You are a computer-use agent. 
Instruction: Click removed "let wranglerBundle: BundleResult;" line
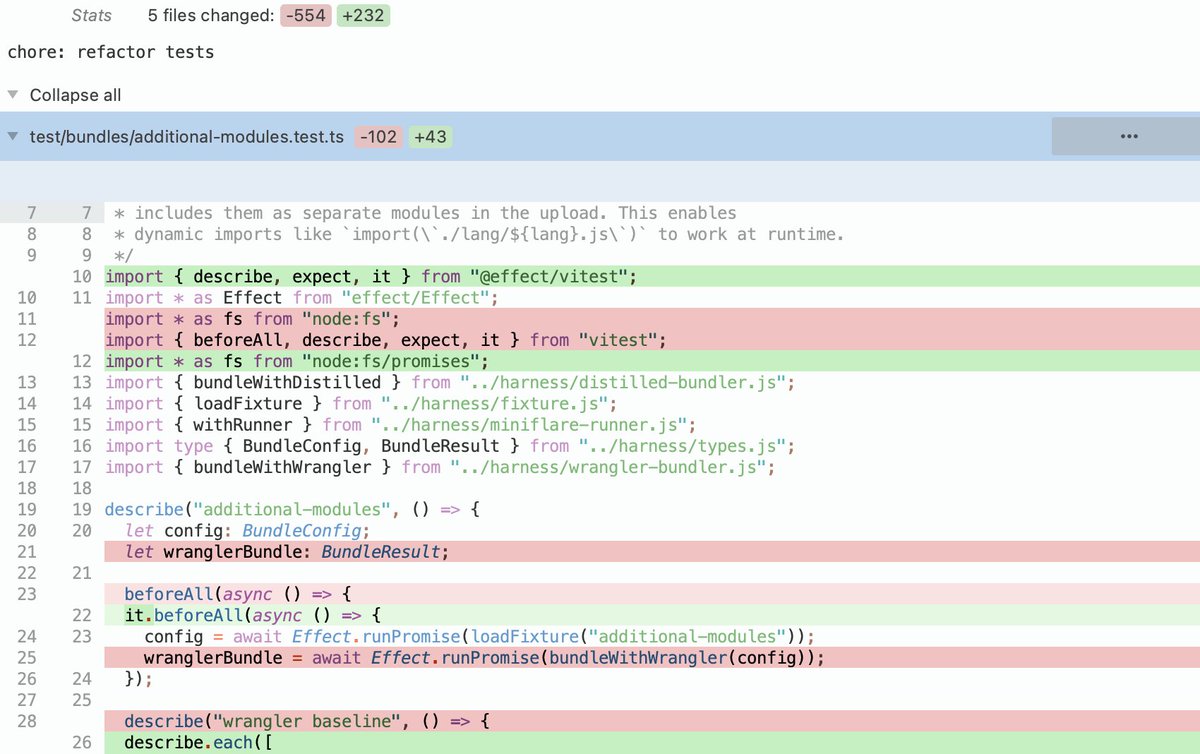pyautogui.click(x=652, y=552)
